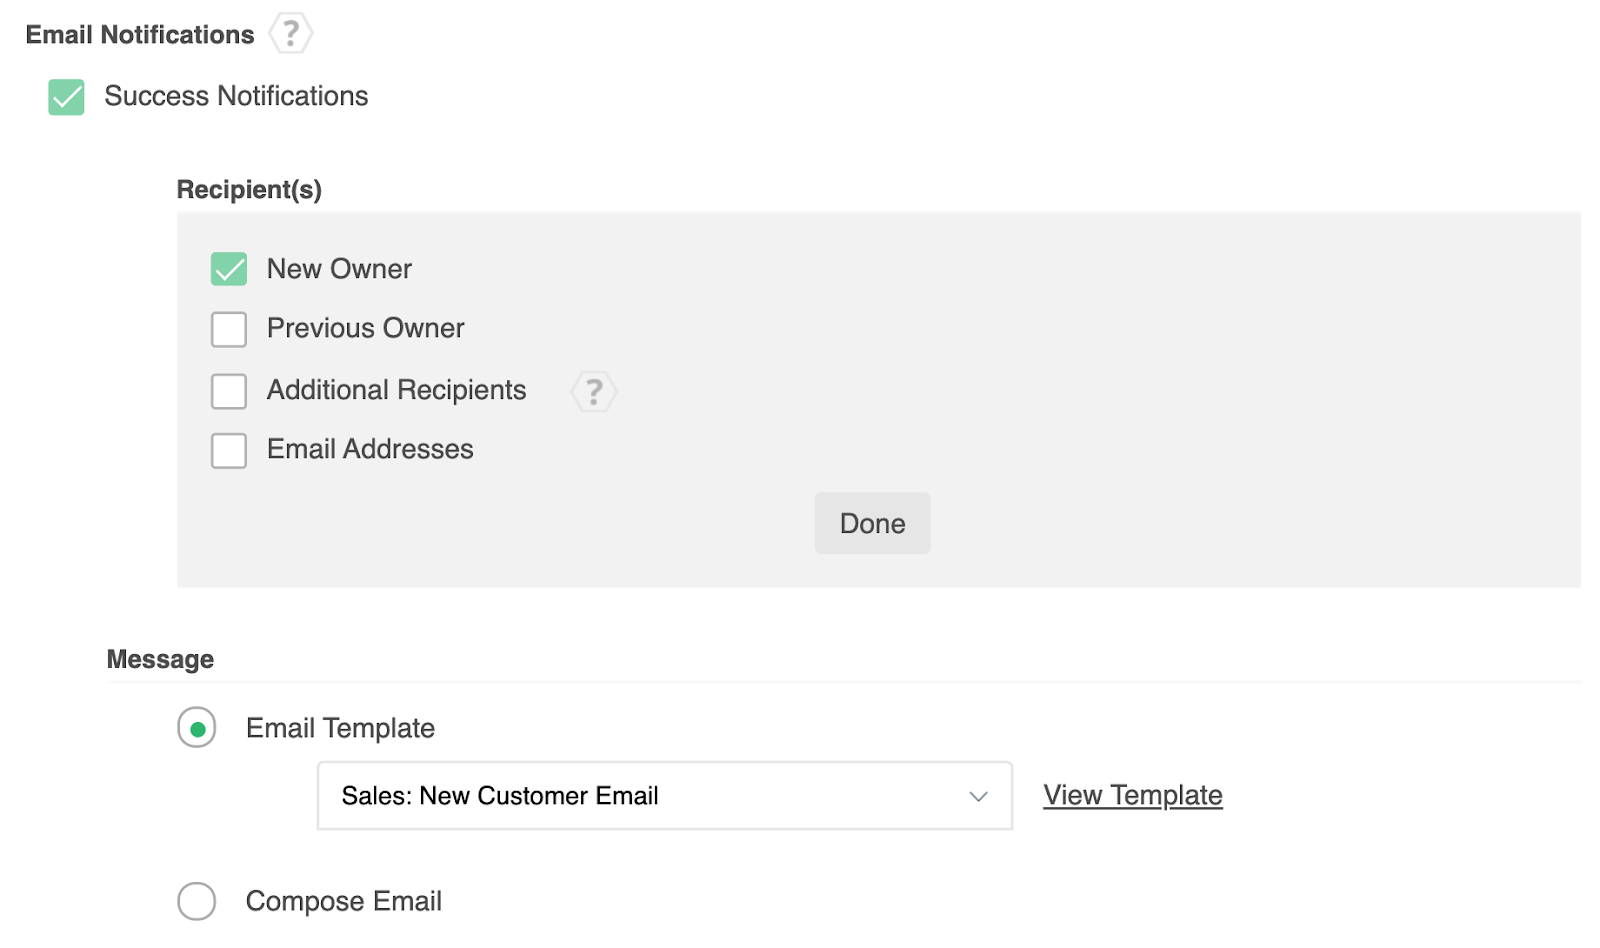Click the down chevron in the template dropdown

(978, 796)
